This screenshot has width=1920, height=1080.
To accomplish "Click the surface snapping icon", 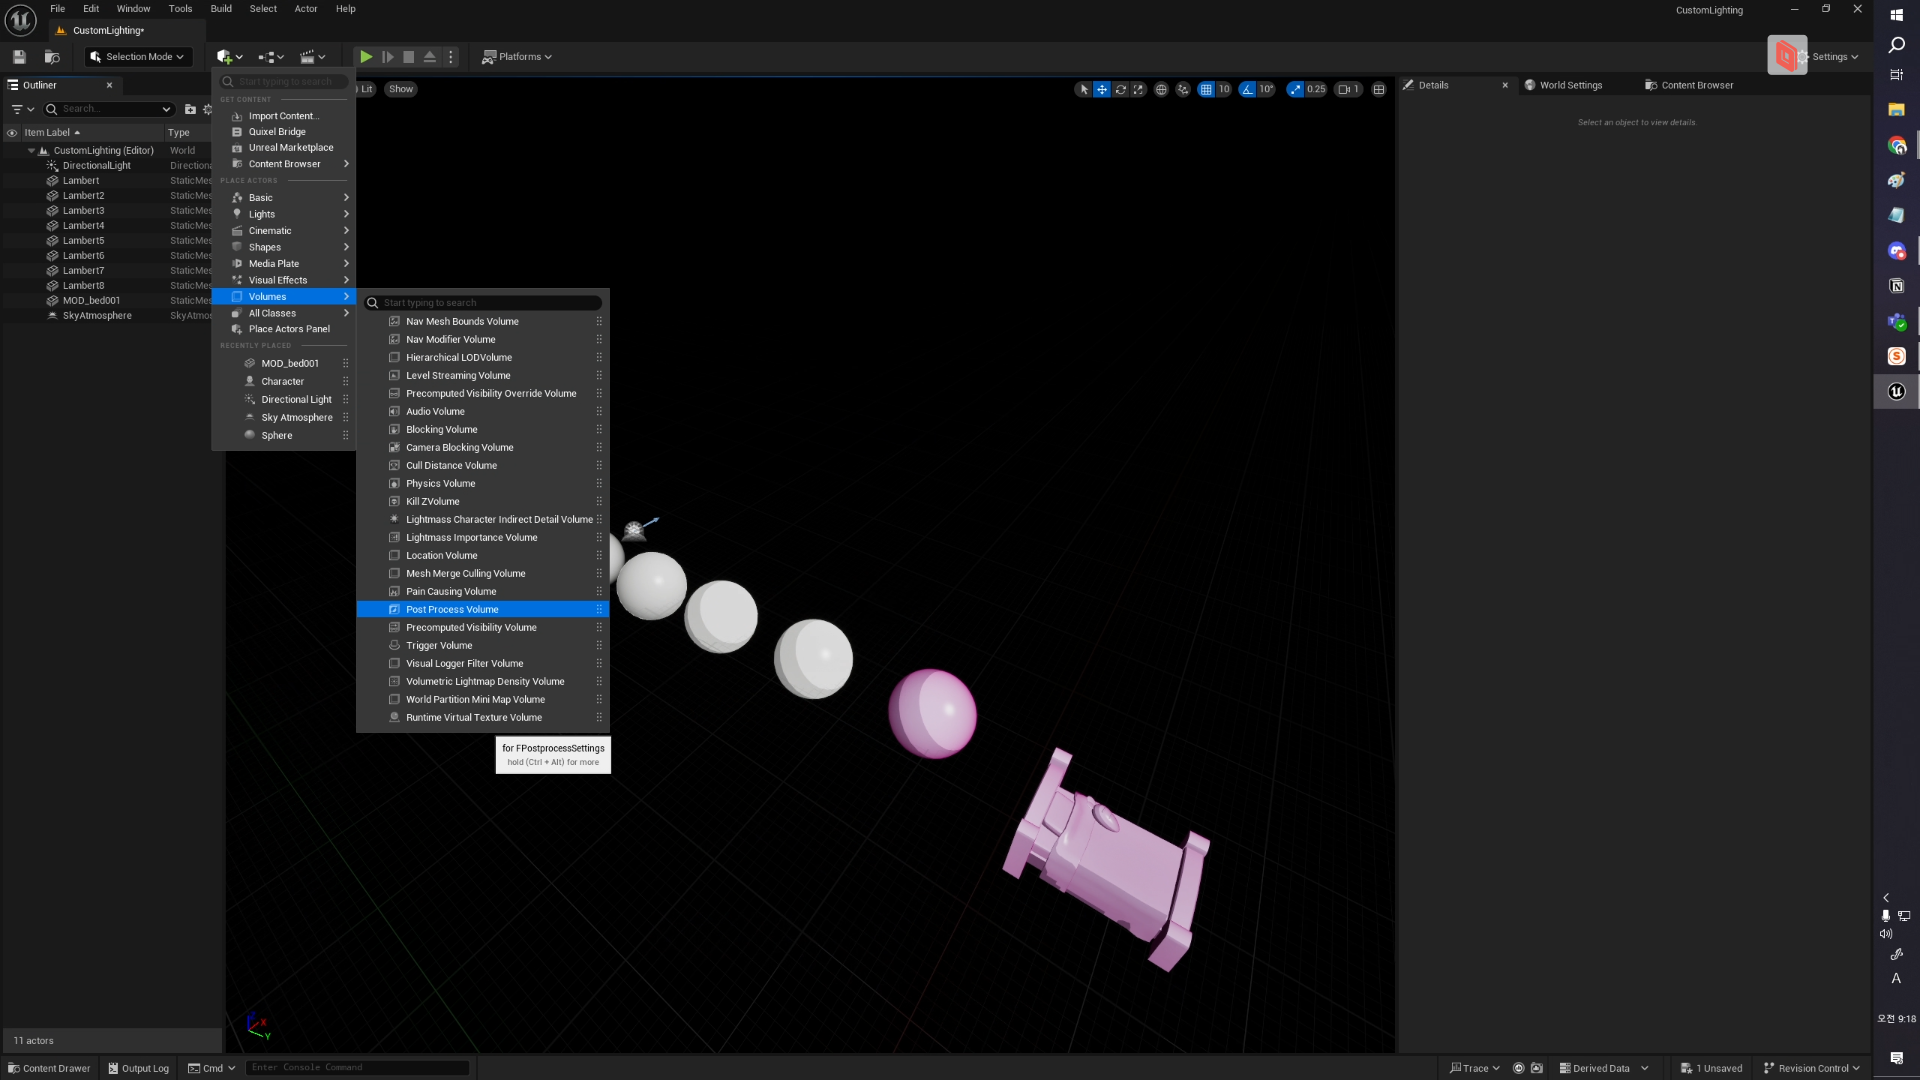I will pos(1183,89).
